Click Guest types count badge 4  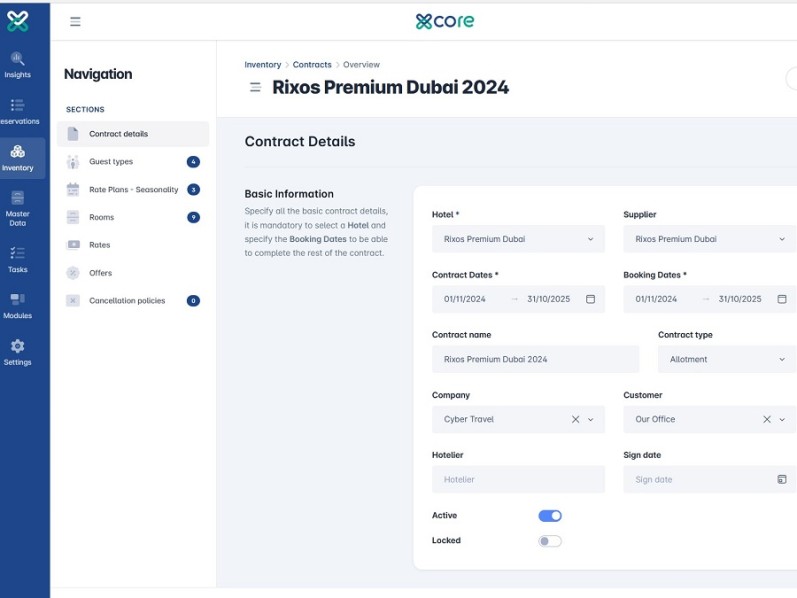(x=193, y=162)
